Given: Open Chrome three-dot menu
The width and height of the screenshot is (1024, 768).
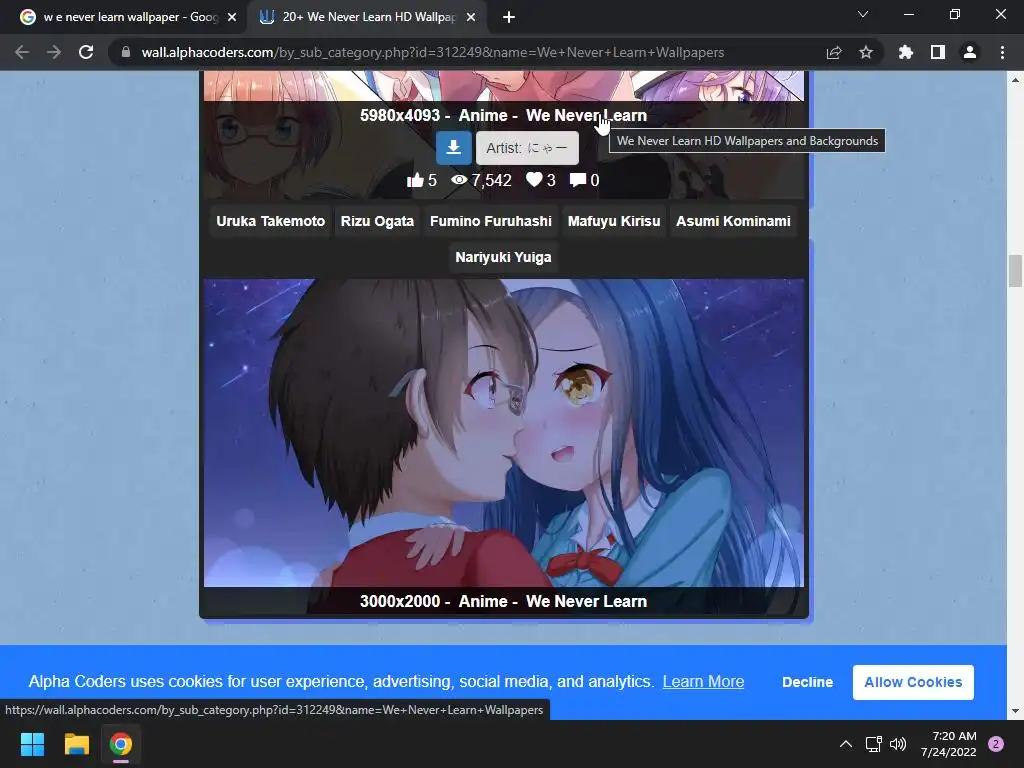Looking at the screenshot, I should click(x=1002, y=52).
